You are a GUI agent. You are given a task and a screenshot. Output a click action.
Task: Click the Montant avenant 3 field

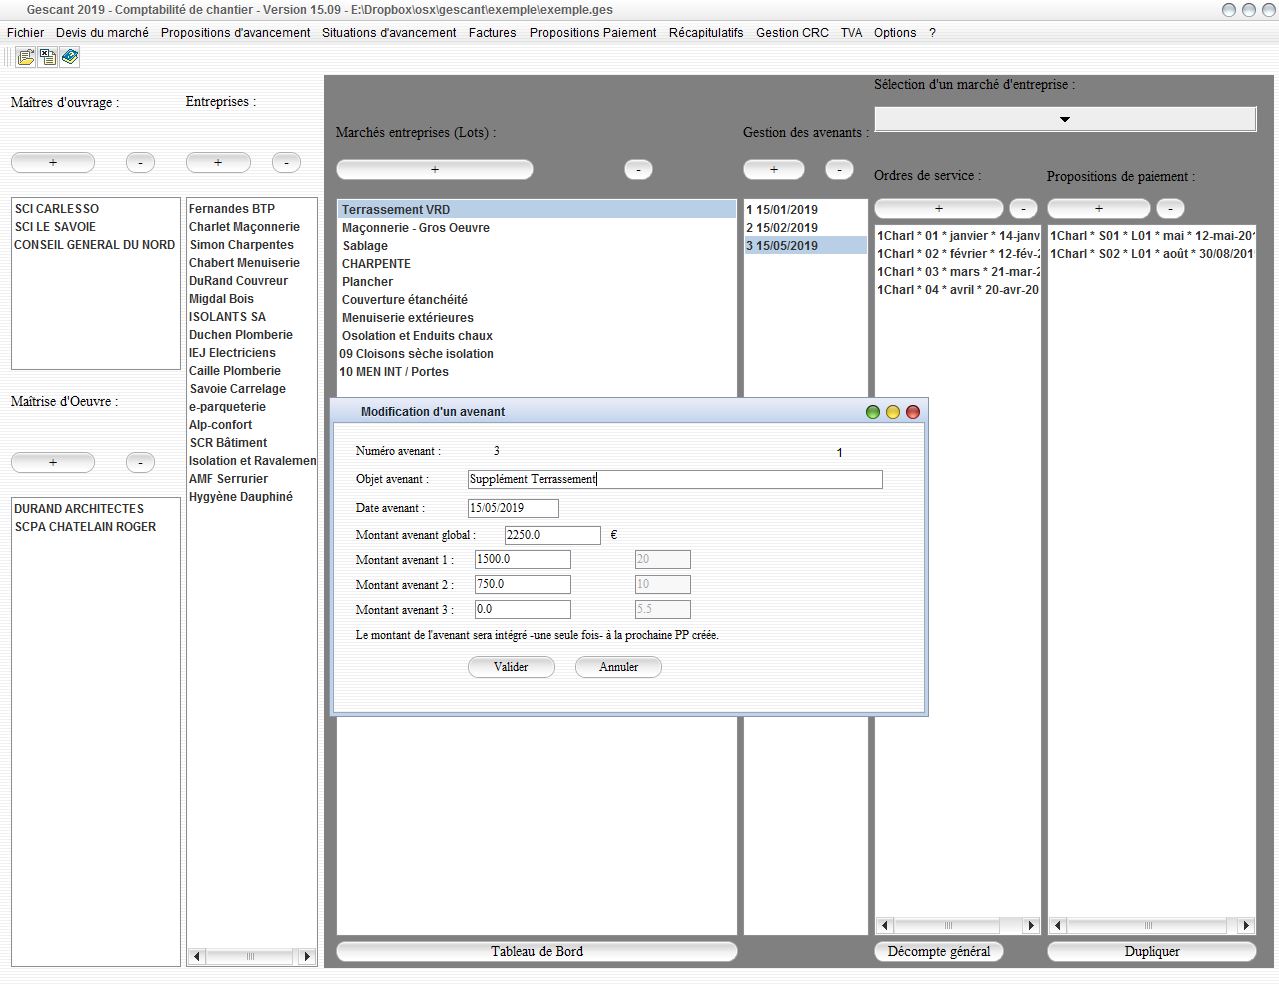click(523, 609)
